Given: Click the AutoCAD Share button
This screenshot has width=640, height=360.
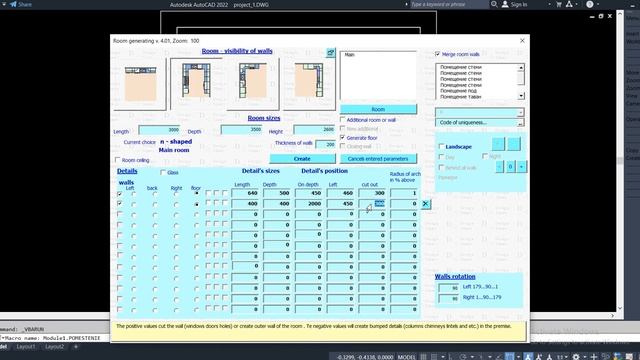Looking at the screenshot, I should click(x=21, y=4).
